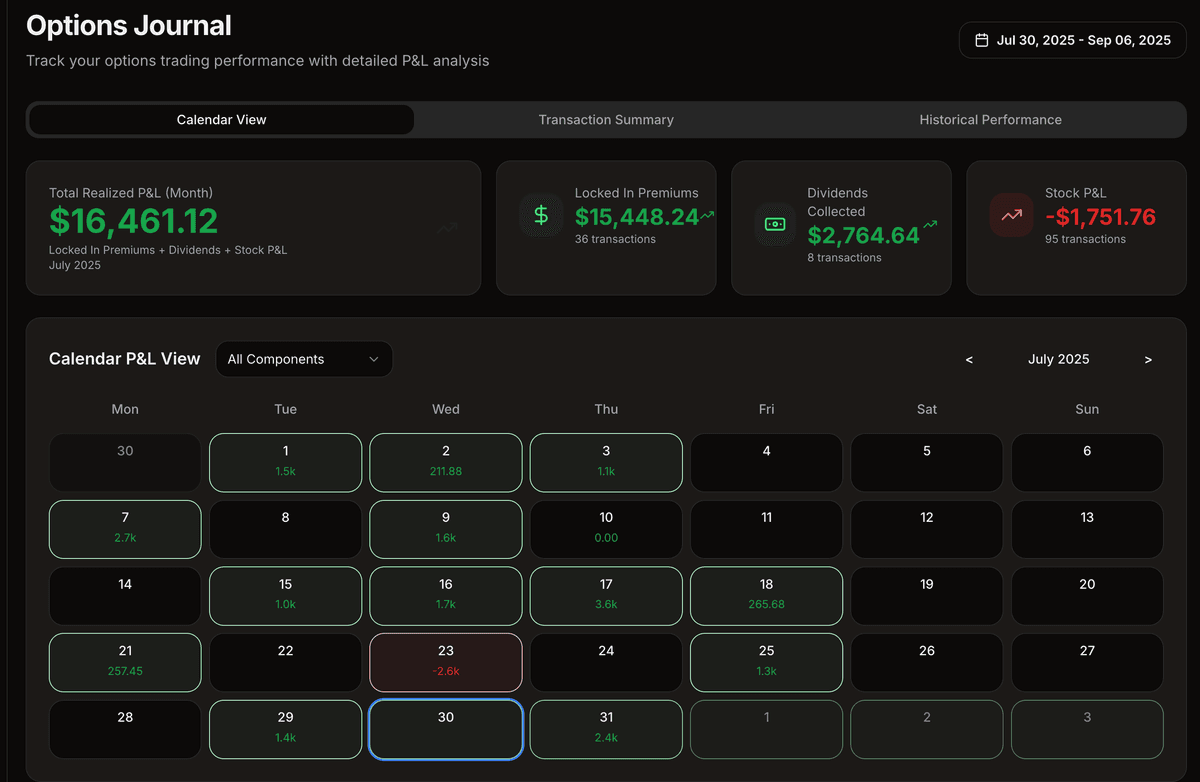
Task: Click trend arrow beside Dividends Collected amount
Action: coord(930,225)
